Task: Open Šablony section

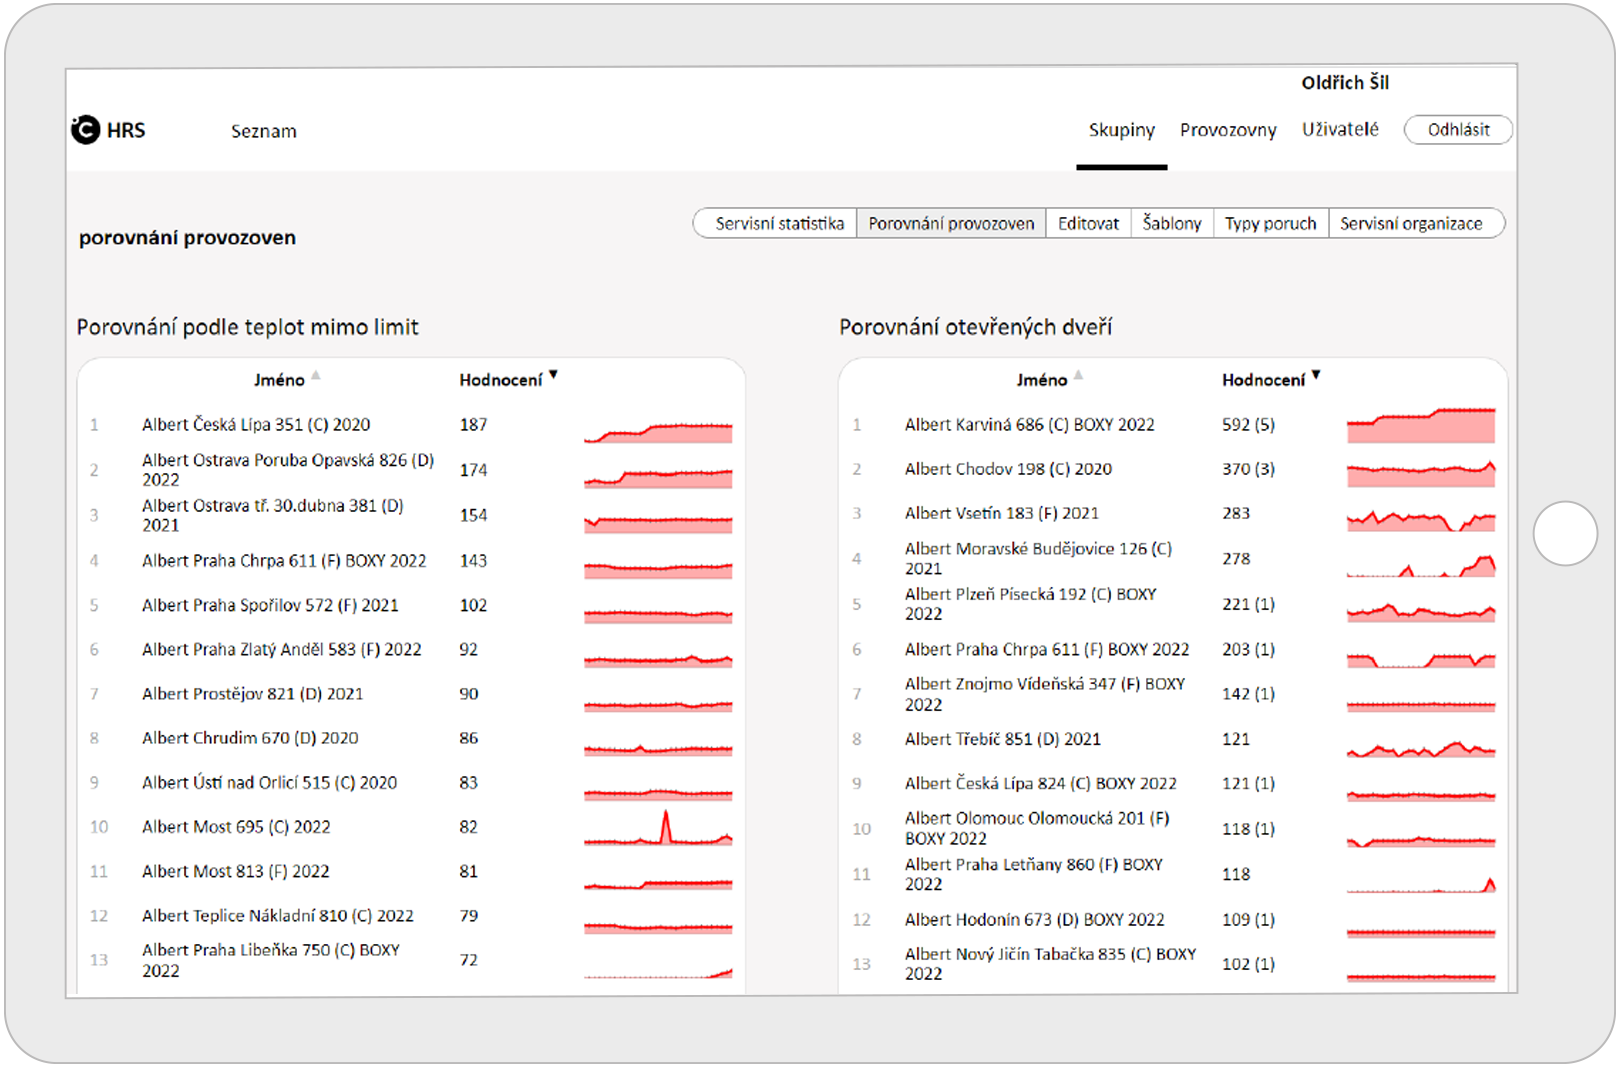Action: point(1172,223)
